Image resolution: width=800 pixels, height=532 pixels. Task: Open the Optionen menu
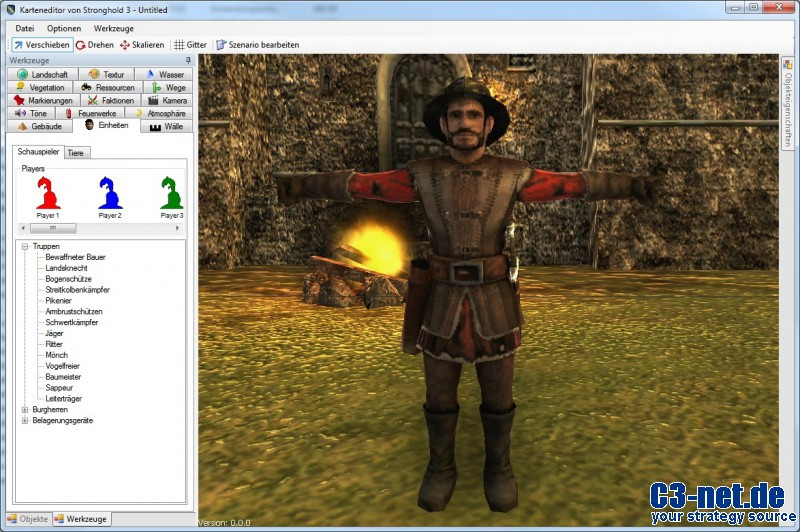tap(64, 29)
